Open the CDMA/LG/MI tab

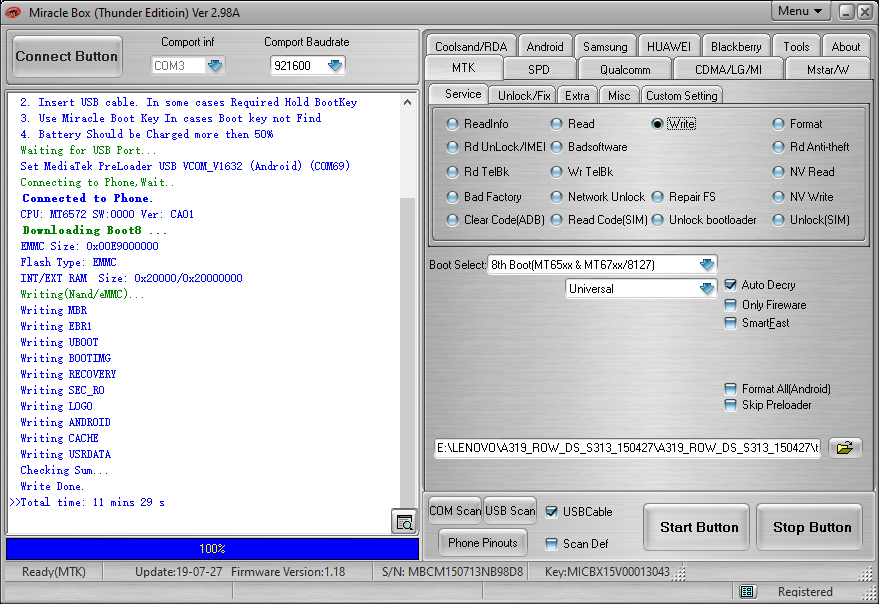click(728, 70)
